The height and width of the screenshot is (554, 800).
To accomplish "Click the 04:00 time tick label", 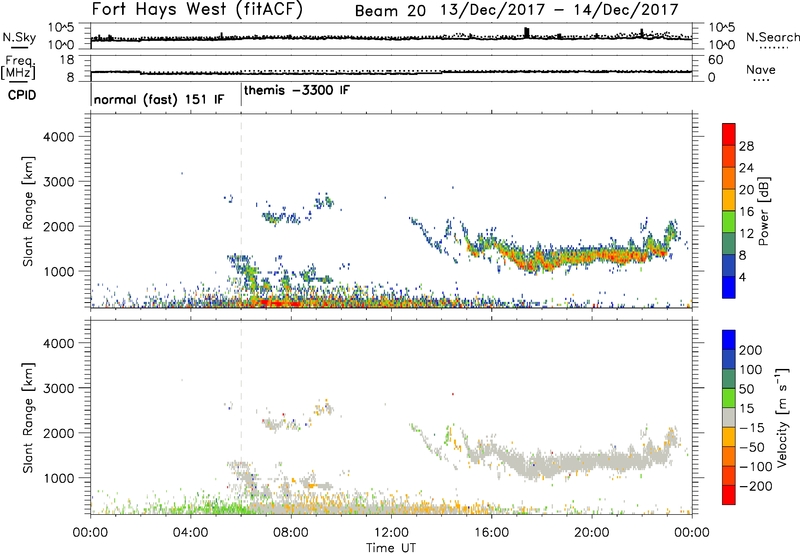I will click(x=191, y=533).
